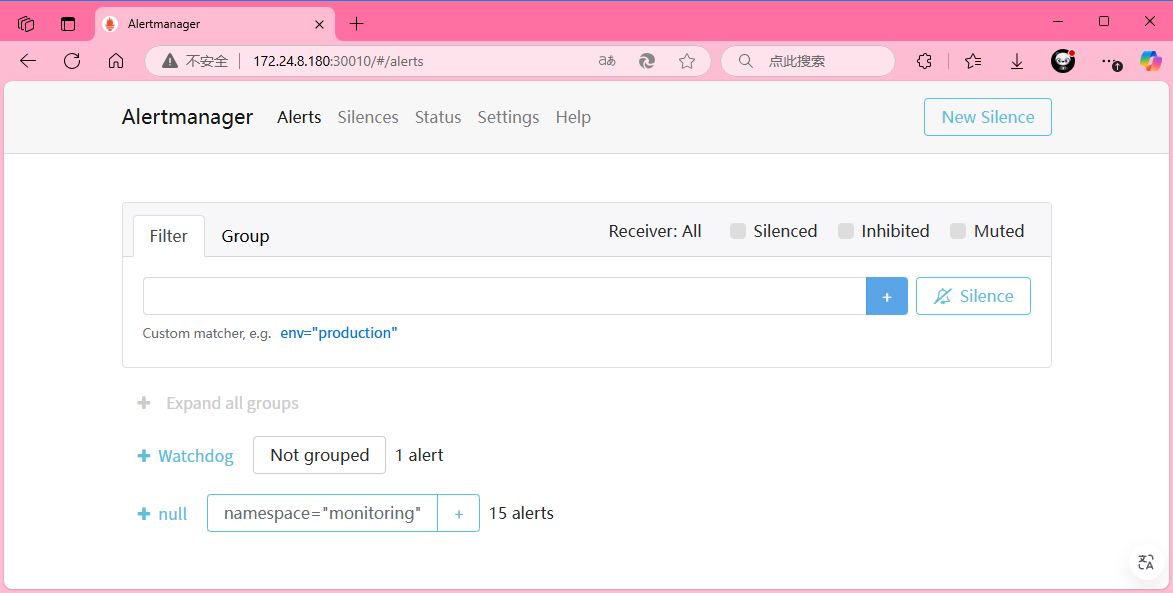Click the env="production" example link
The image size is (1173, 593).
coord(338,333)
